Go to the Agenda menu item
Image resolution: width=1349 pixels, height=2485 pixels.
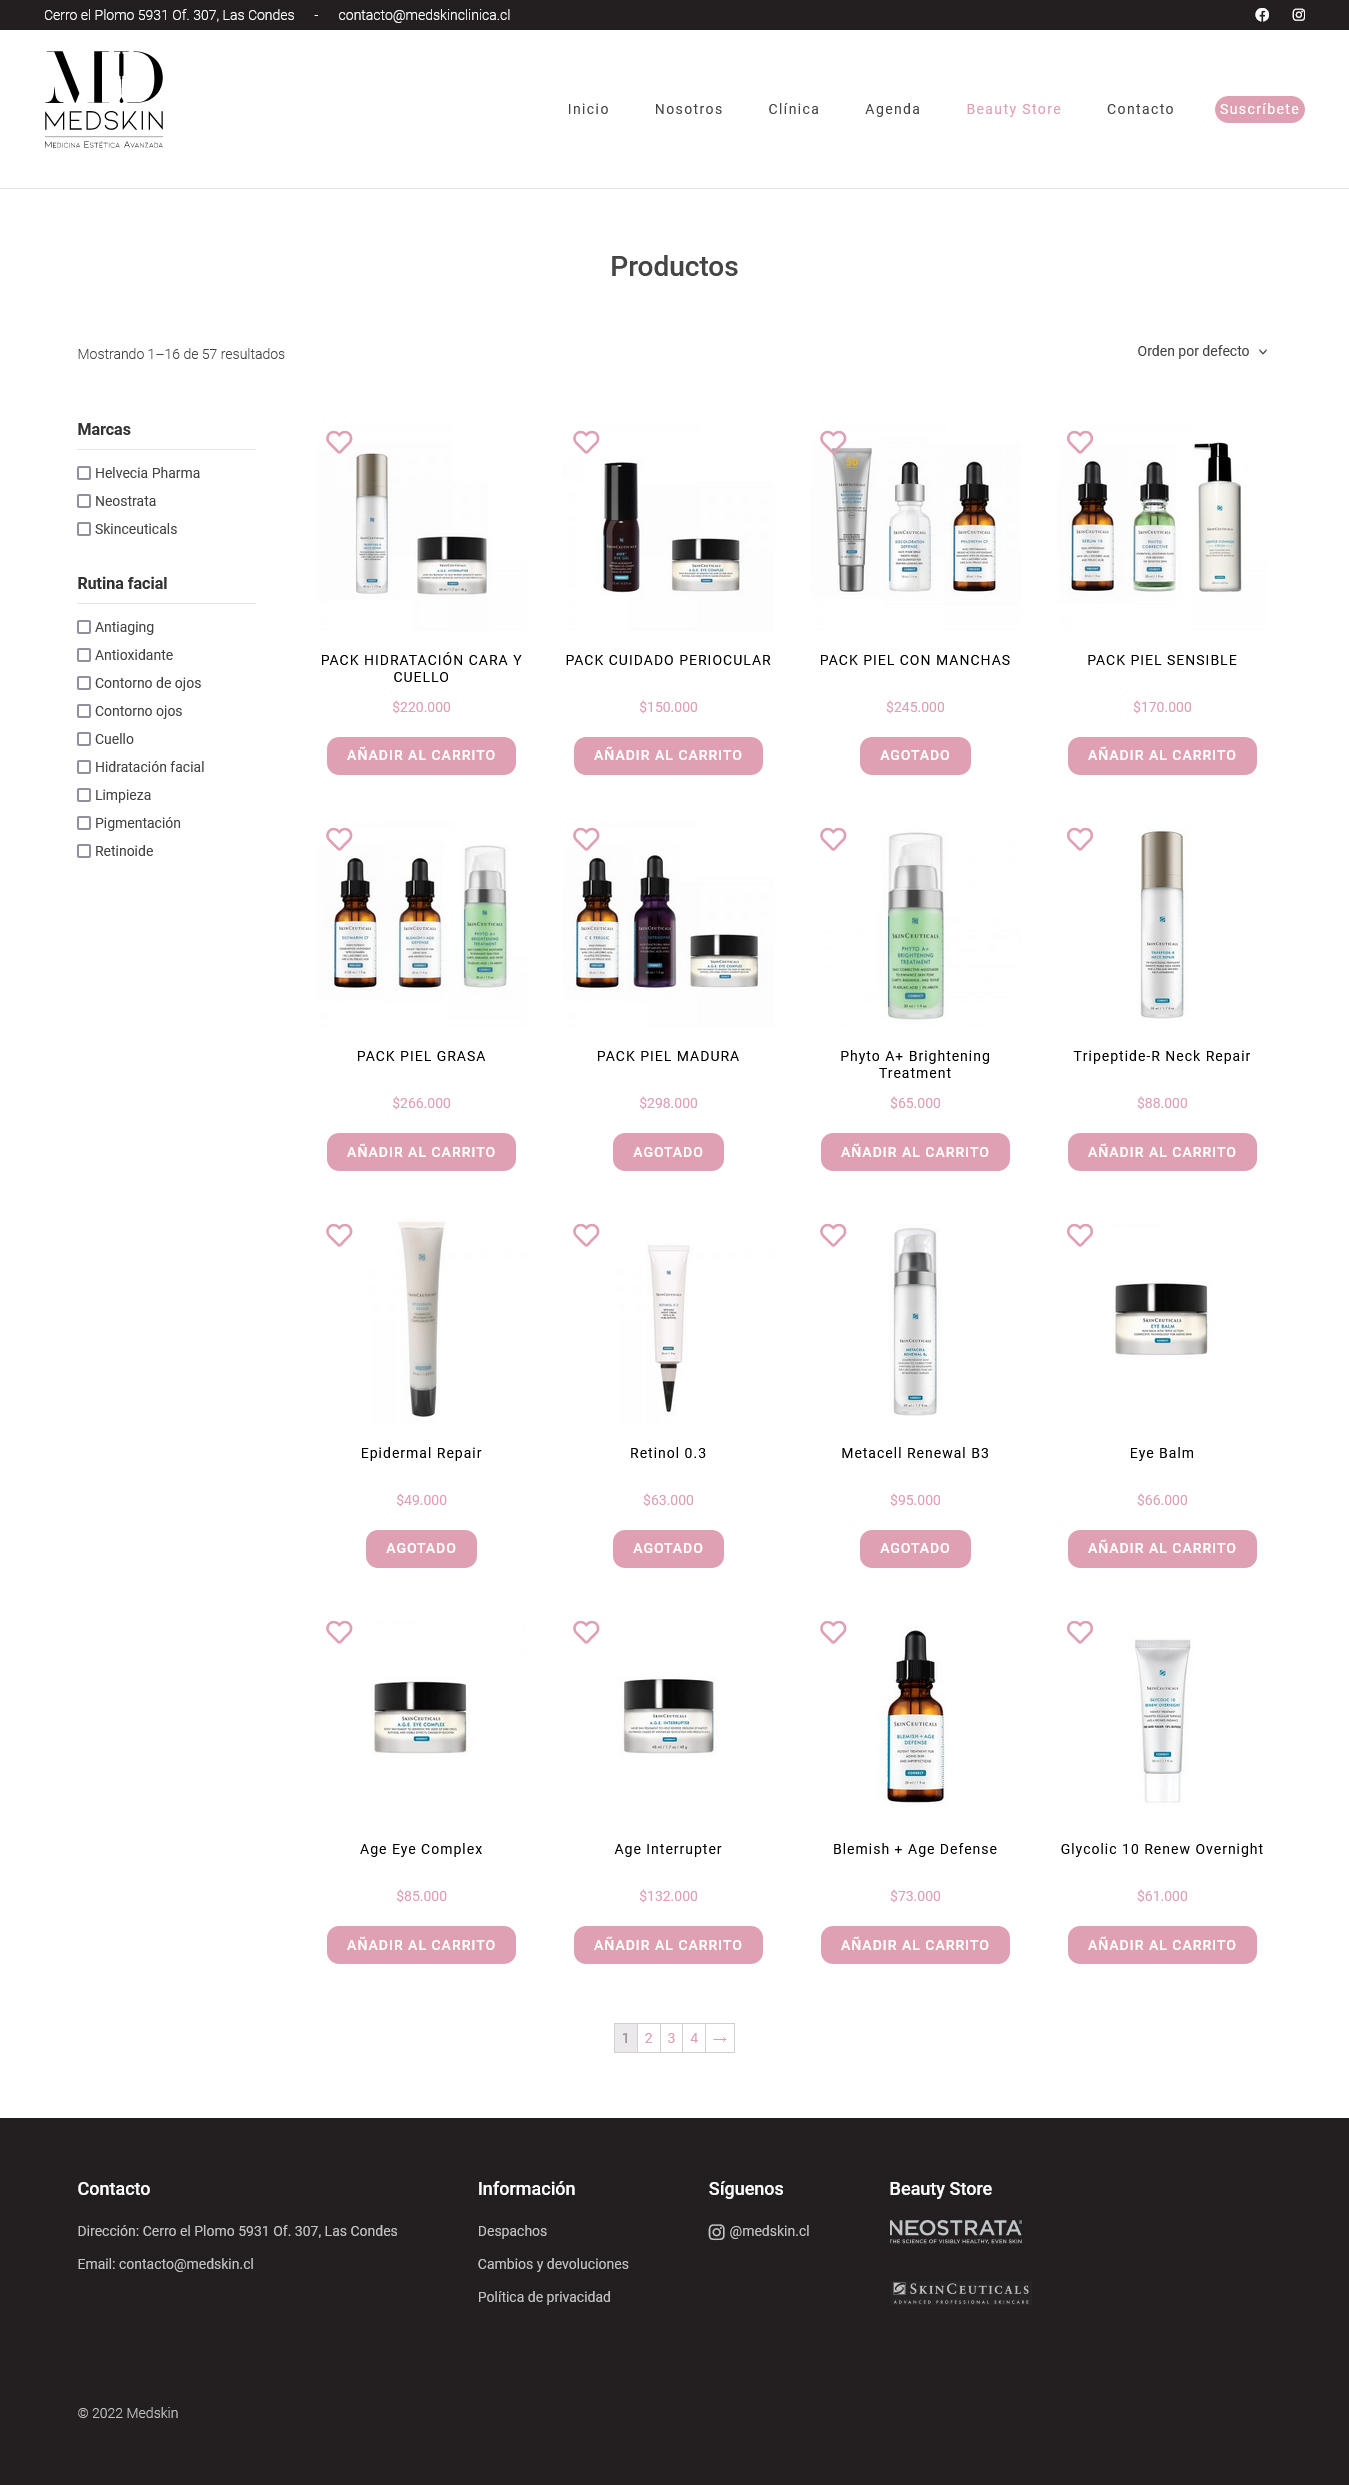pyautogui.click(x=893, y=109)
